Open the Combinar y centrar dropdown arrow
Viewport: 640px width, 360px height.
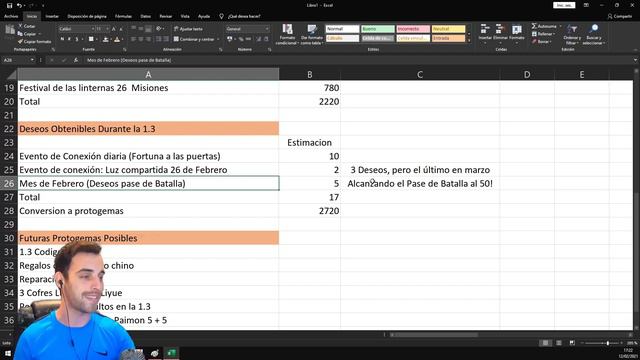point(218,39)
